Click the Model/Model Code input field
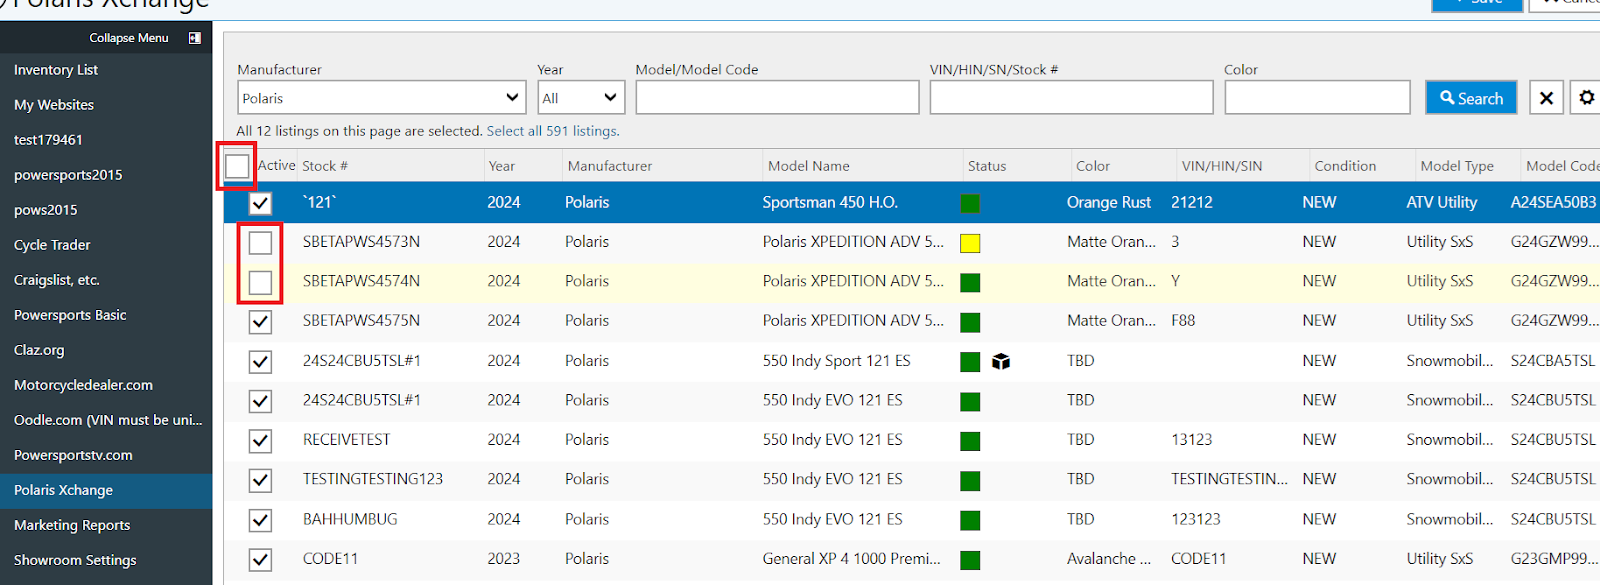Image resolution: width=1600 pixels, height=585 pixels. [x=777, y=98]
